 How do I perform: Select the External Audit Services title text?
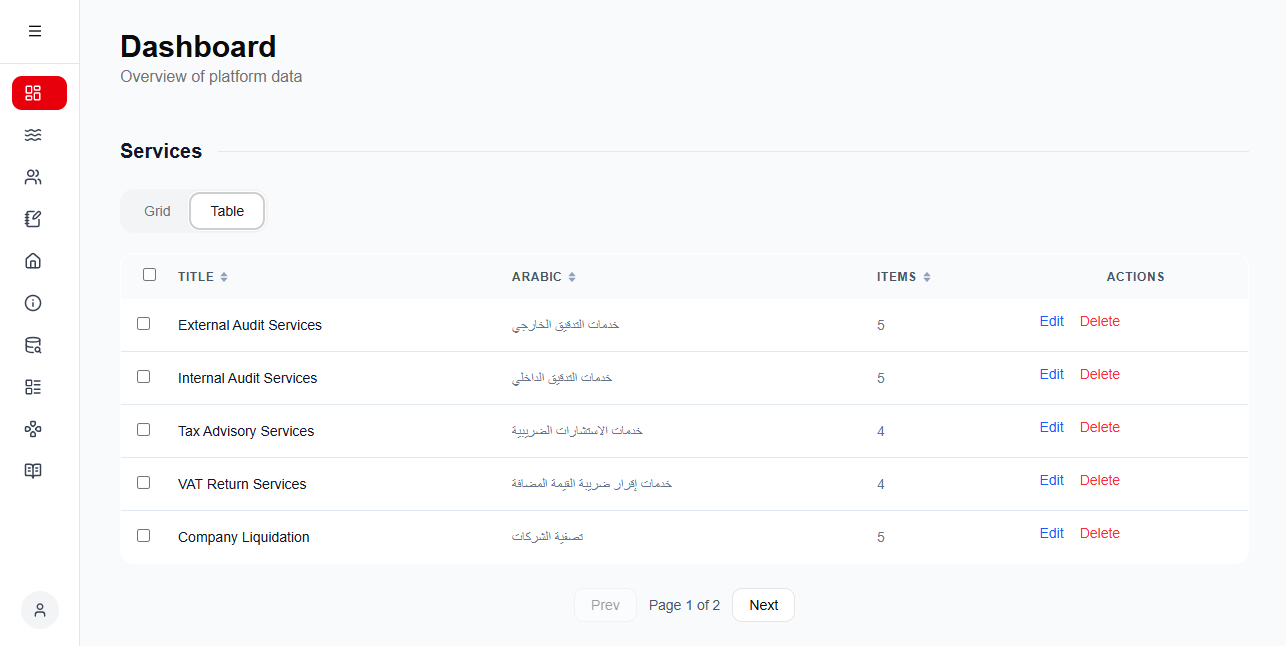[250, 325]
